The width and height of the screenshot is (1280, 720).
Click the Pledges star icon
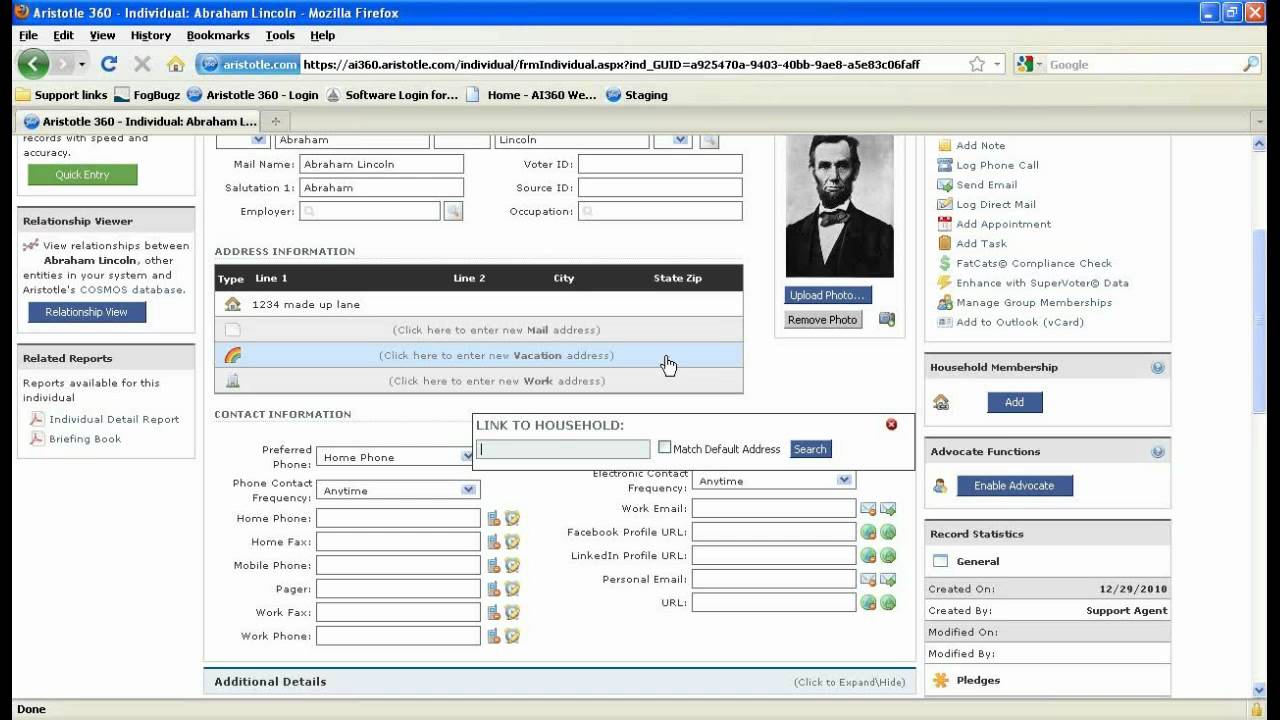[x=940, y=681]
